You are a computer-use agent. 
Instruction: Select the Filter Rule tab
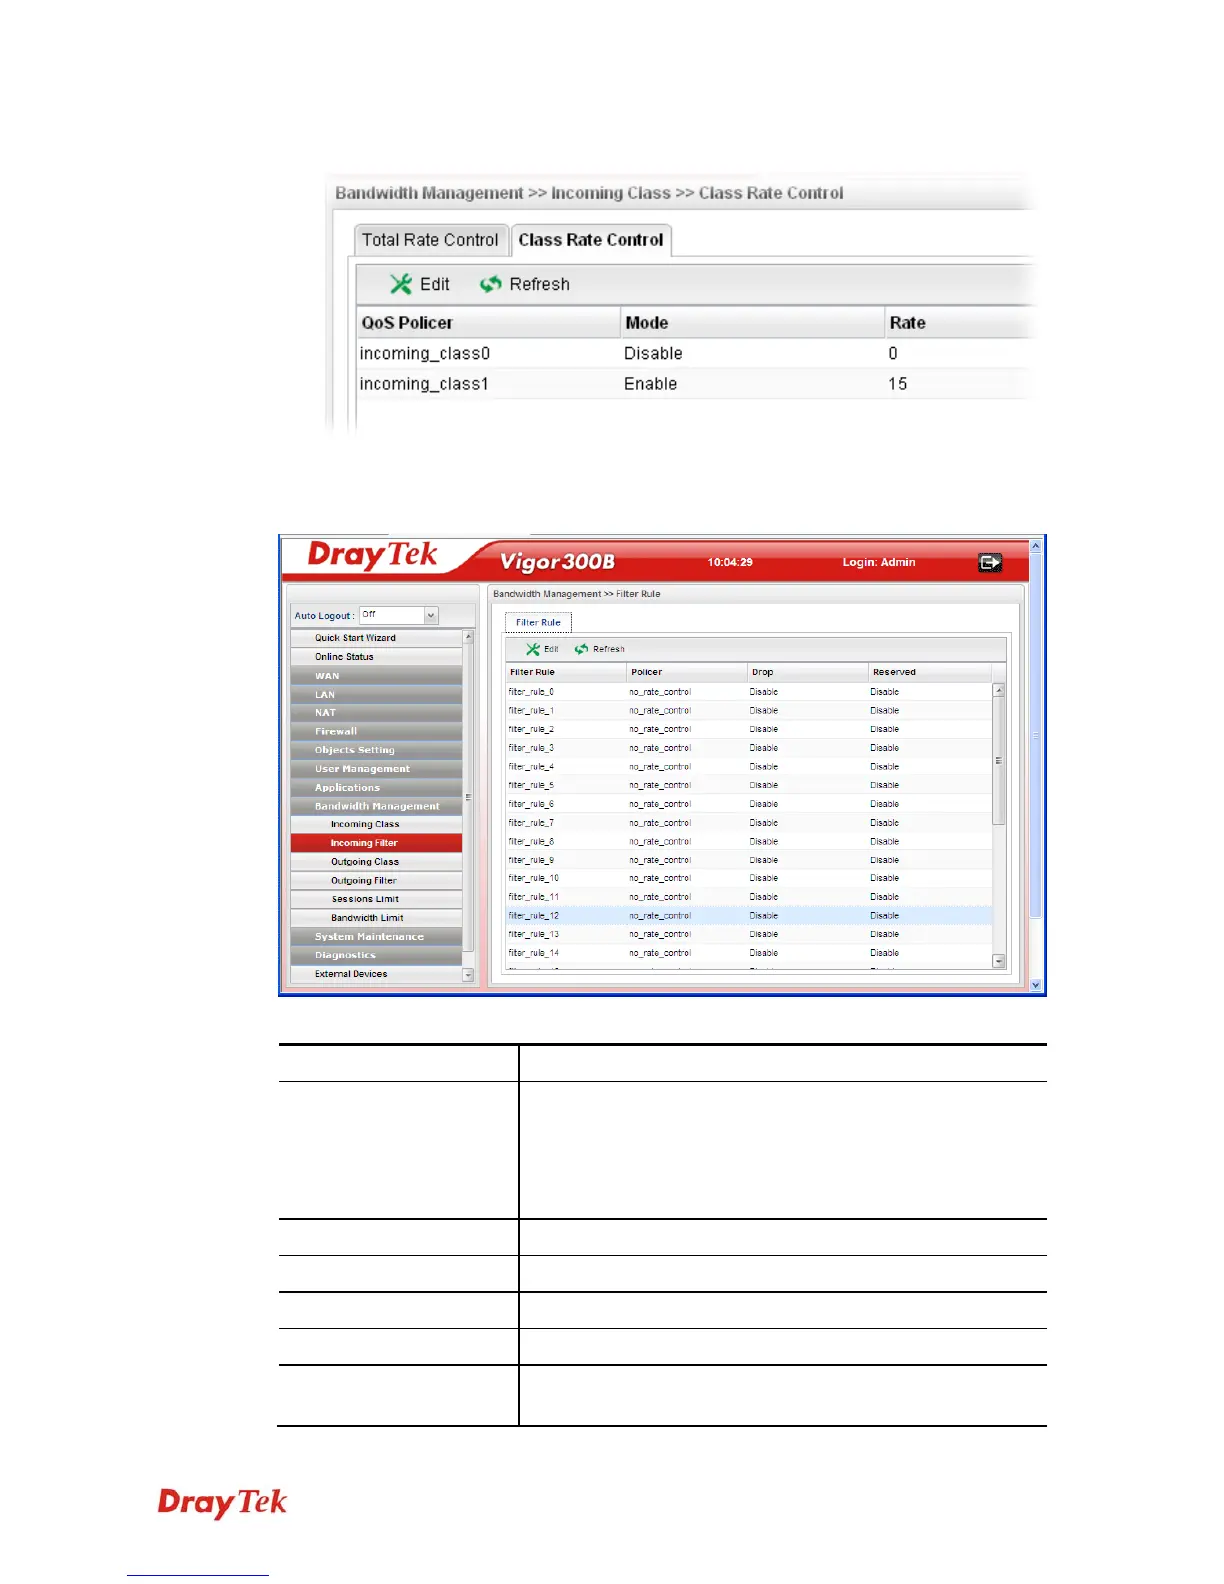538,623
